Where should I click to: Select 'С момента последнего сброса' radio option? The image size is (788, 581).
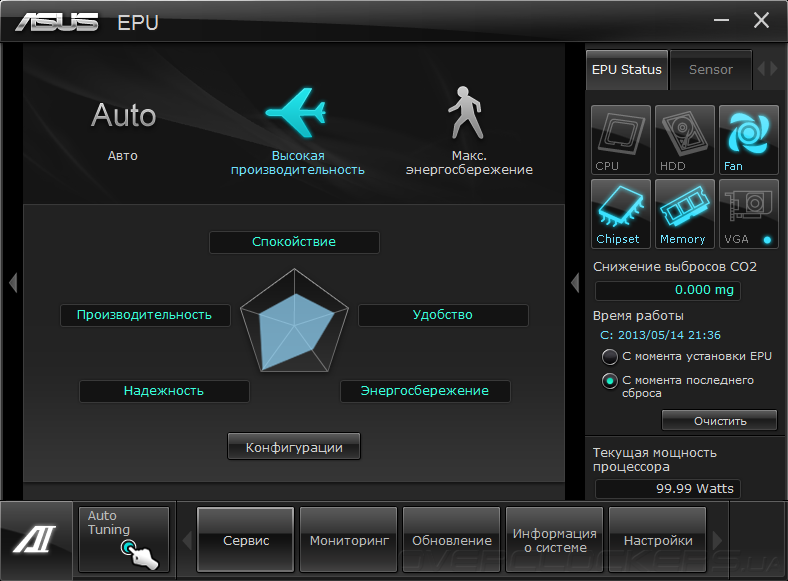click(x=610, y=381)
